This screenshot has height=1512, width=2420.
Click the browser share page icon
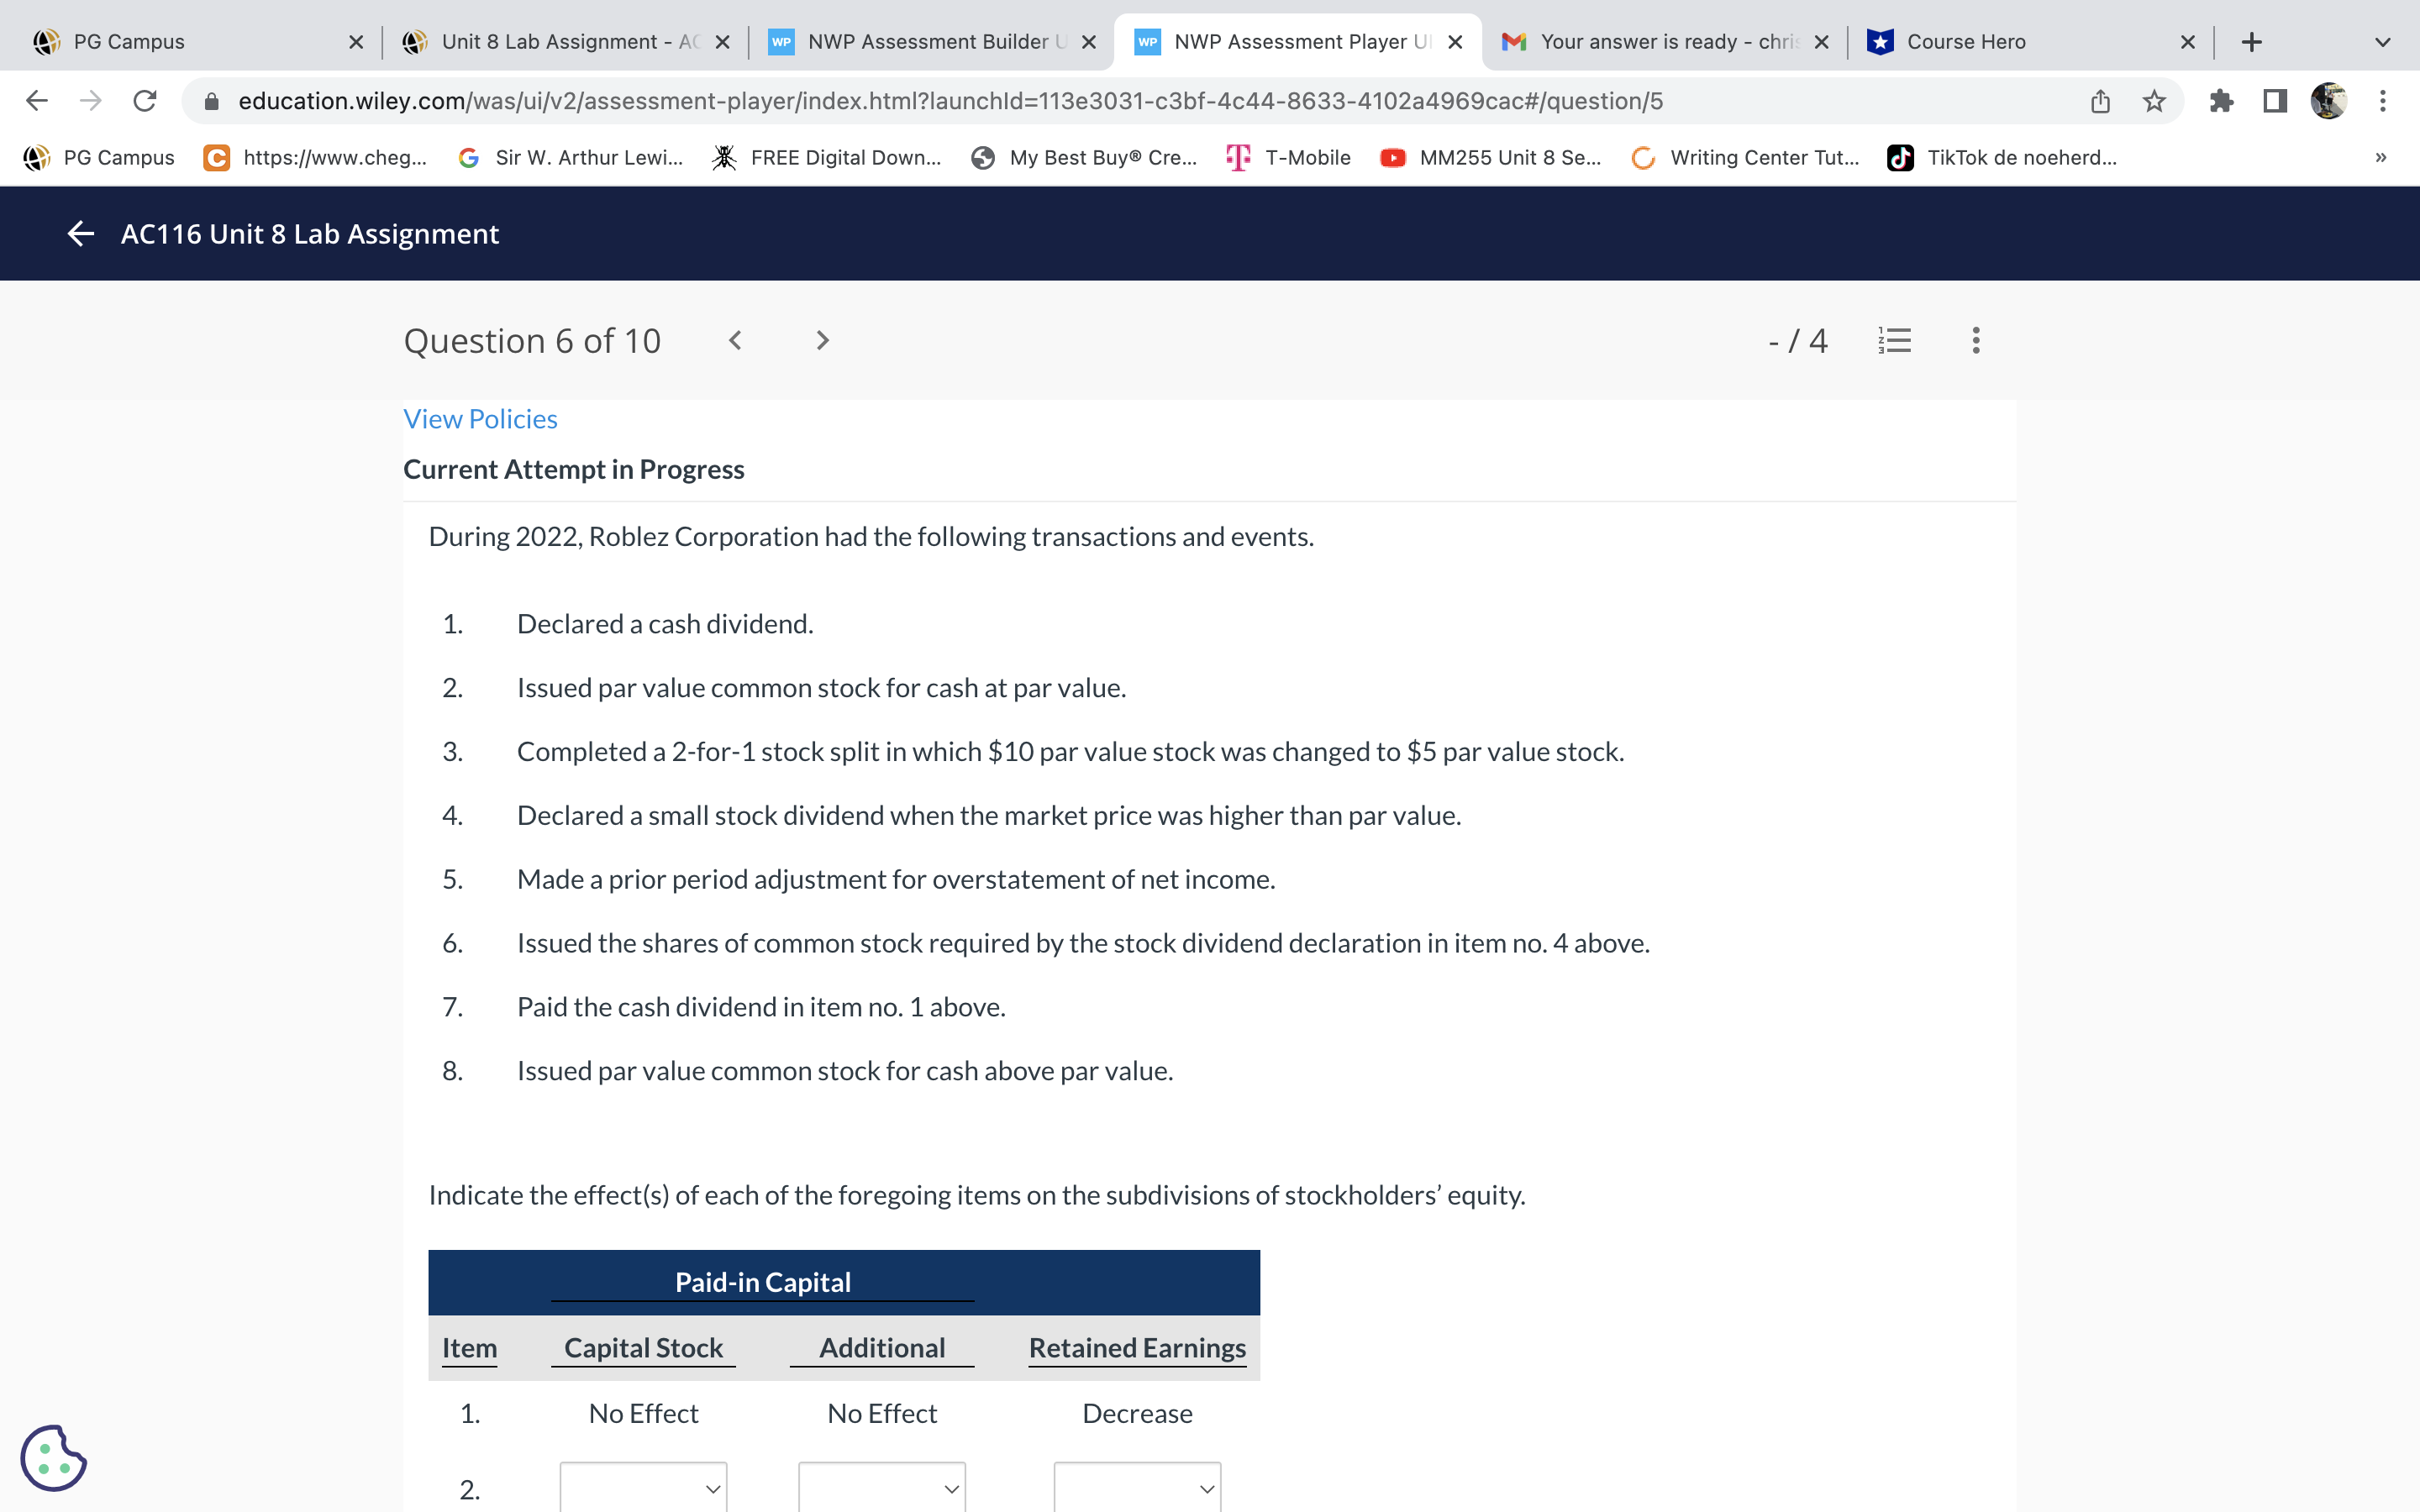[2100, 101]
